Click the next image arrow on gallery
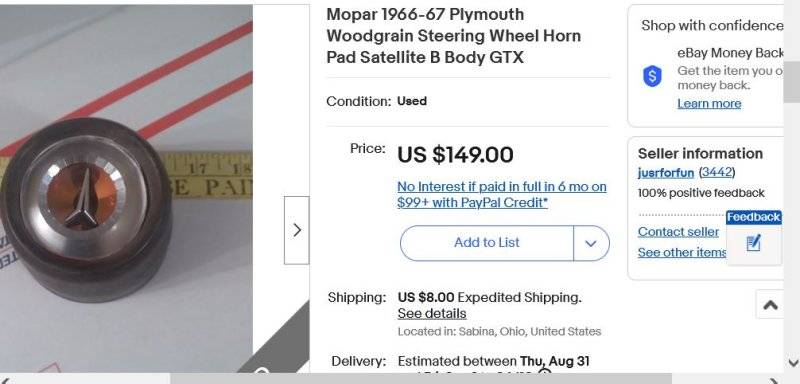This screenshot has width=800, height=384. [296, 230]
